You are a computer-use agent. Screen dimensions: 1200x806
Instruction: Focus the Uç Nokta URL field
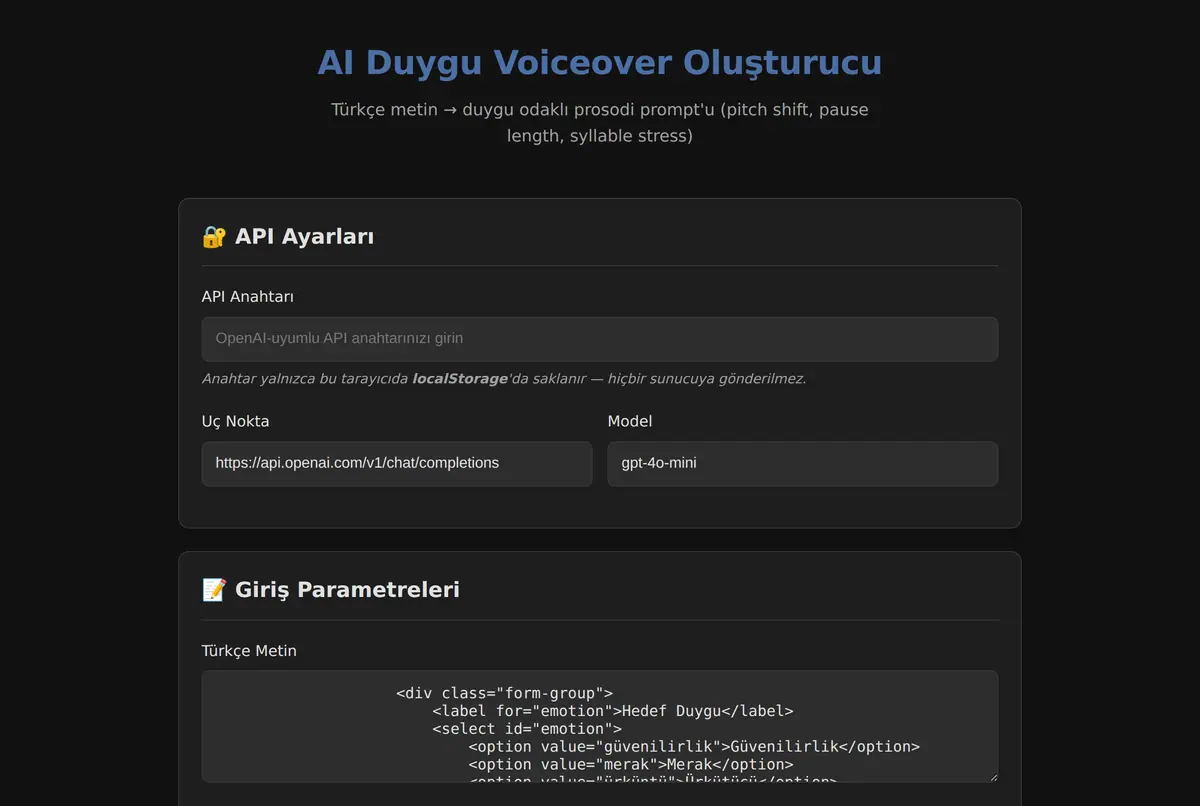(397, 464)
